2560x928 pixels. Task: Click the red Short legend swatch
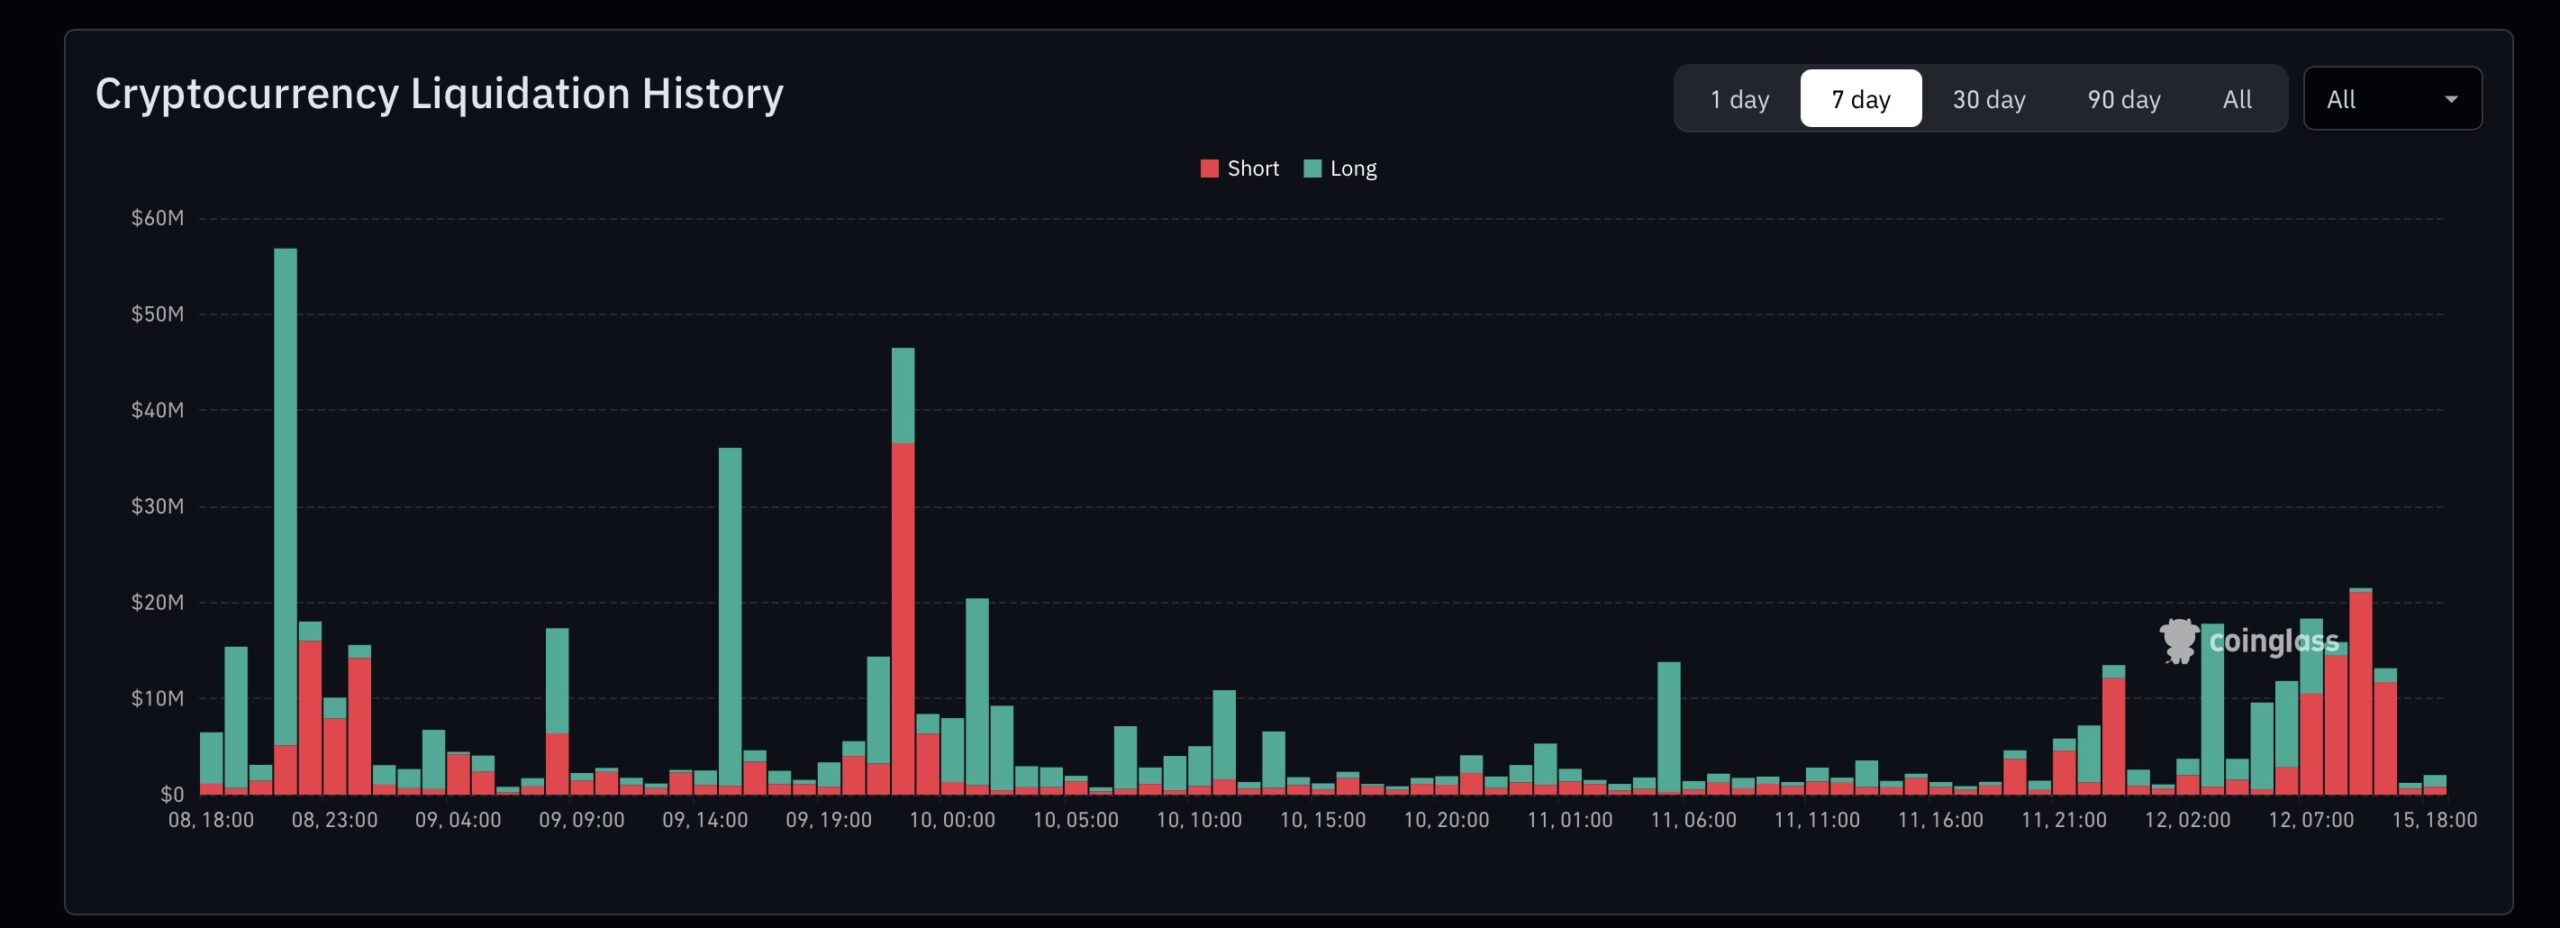[1209, 169]
